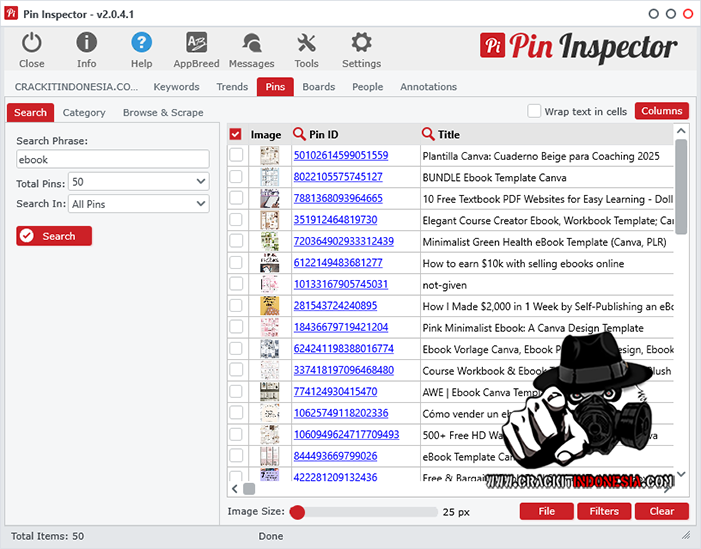Image resolution: width=701 pixels, height=549 pixels.
Task: Open the Info toolbar icon
Action: pos(87,43)
